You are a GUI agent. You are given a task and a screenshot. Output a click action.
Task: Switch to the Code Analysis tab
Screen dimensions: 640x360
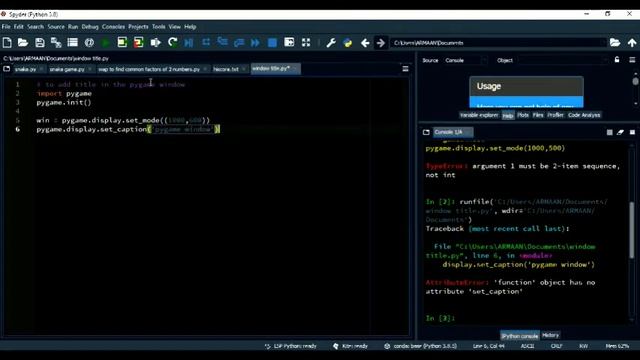(x=584, y=115)
